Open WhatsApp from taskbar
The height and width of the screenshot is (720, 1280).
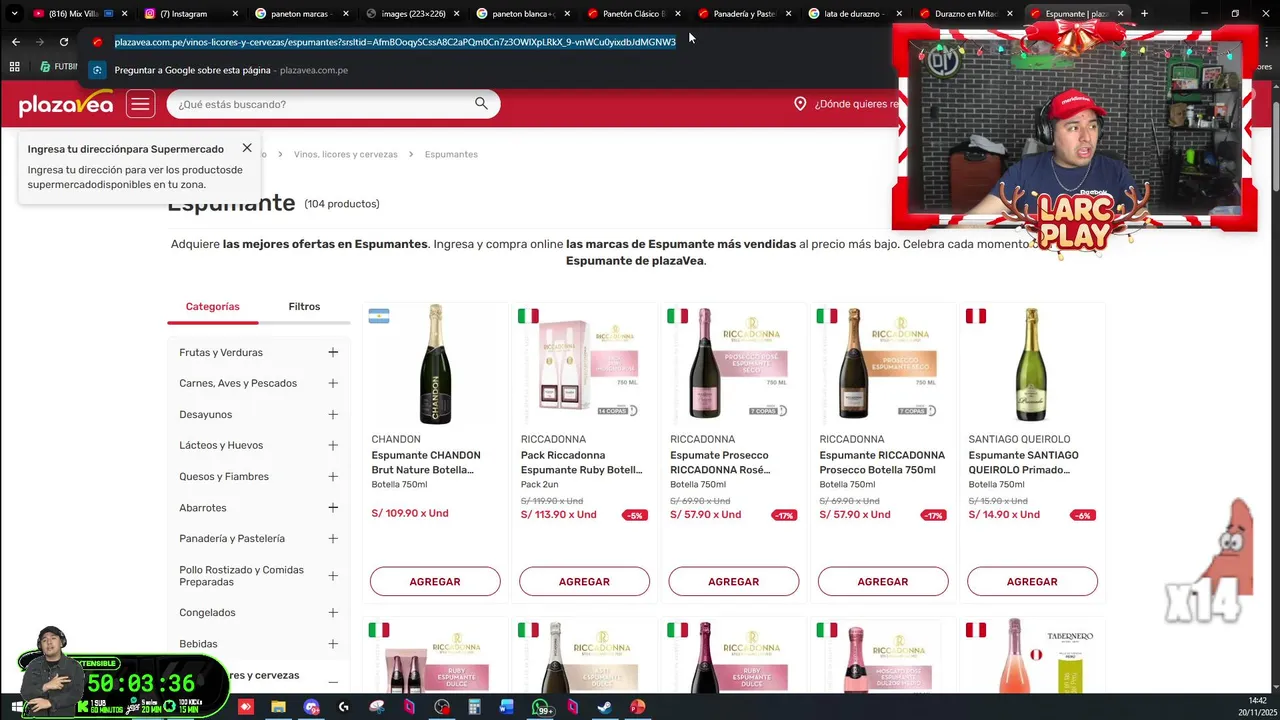[x=541, y=707]
